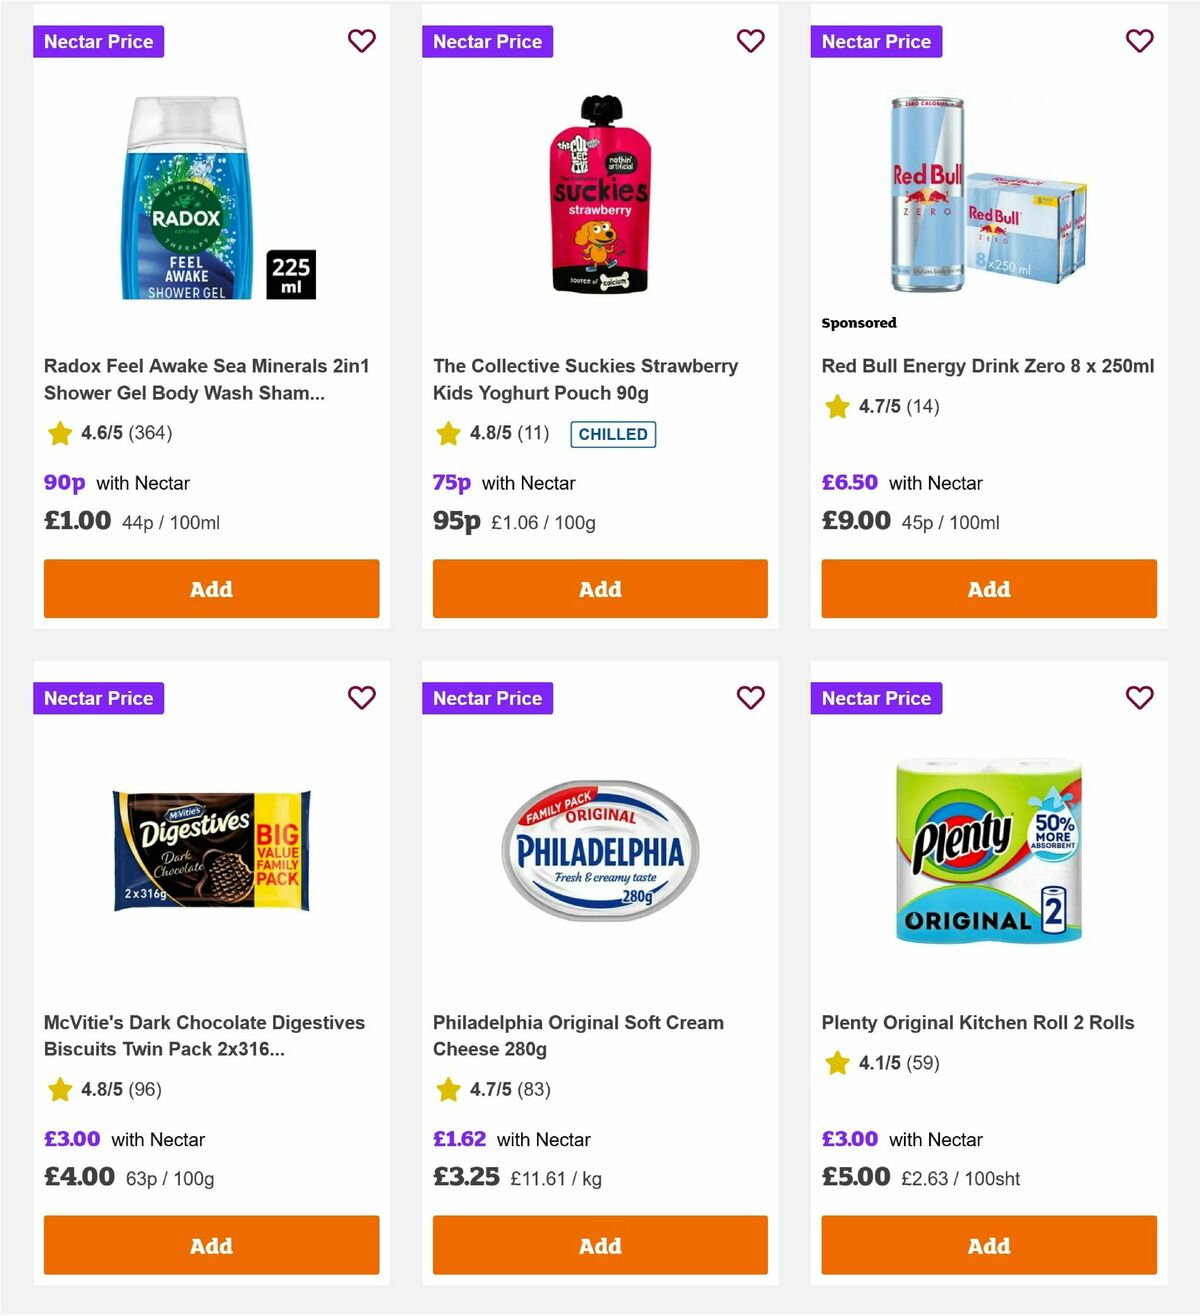Click the Plenty Kitchen Roll product image
The height and width of the screenshot is (1316, 1200).
pyautogui.click(x=988, y=851)
